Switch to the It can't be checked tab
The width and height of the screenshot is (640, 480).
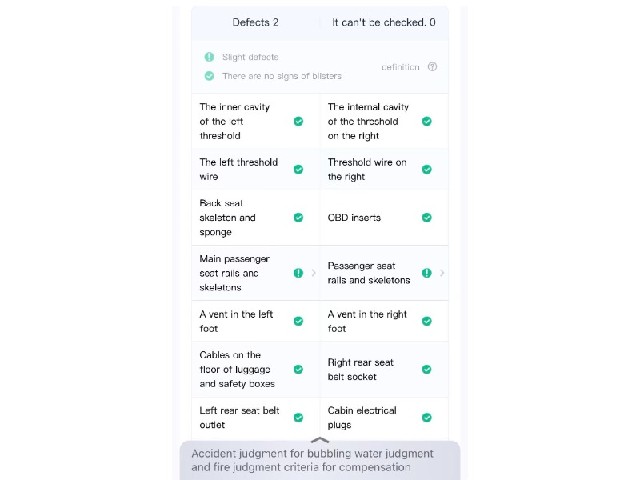coord(384,22)
